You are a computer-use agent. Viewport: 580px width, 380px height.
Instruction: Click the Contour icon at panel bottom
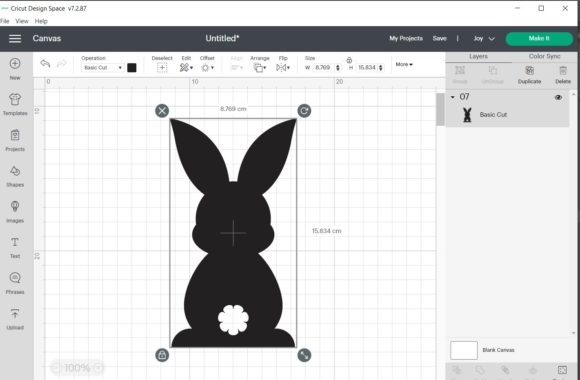[x=562, y=370]
